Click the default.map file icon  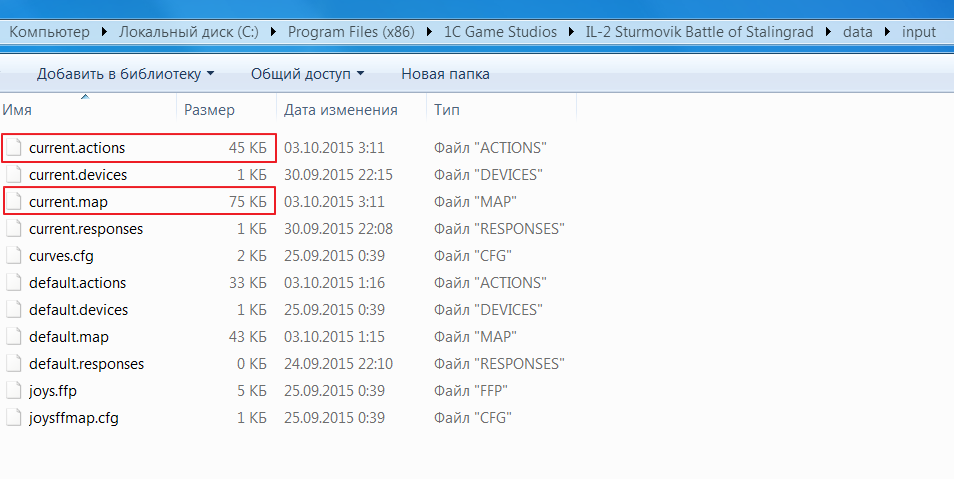click(x=13, y=337)
